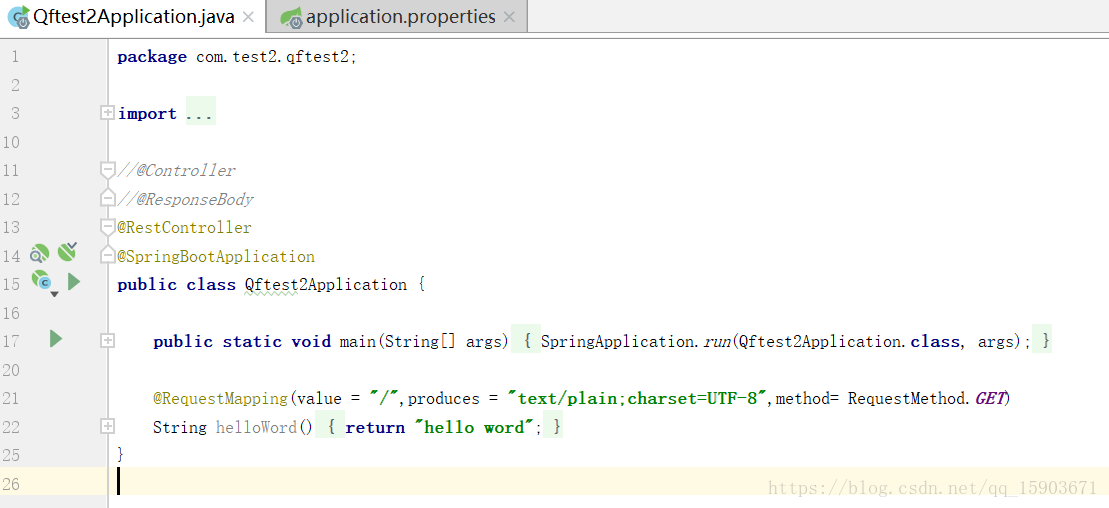
Task: Click the @RequestMapping annotation
Action: point(220,398)
